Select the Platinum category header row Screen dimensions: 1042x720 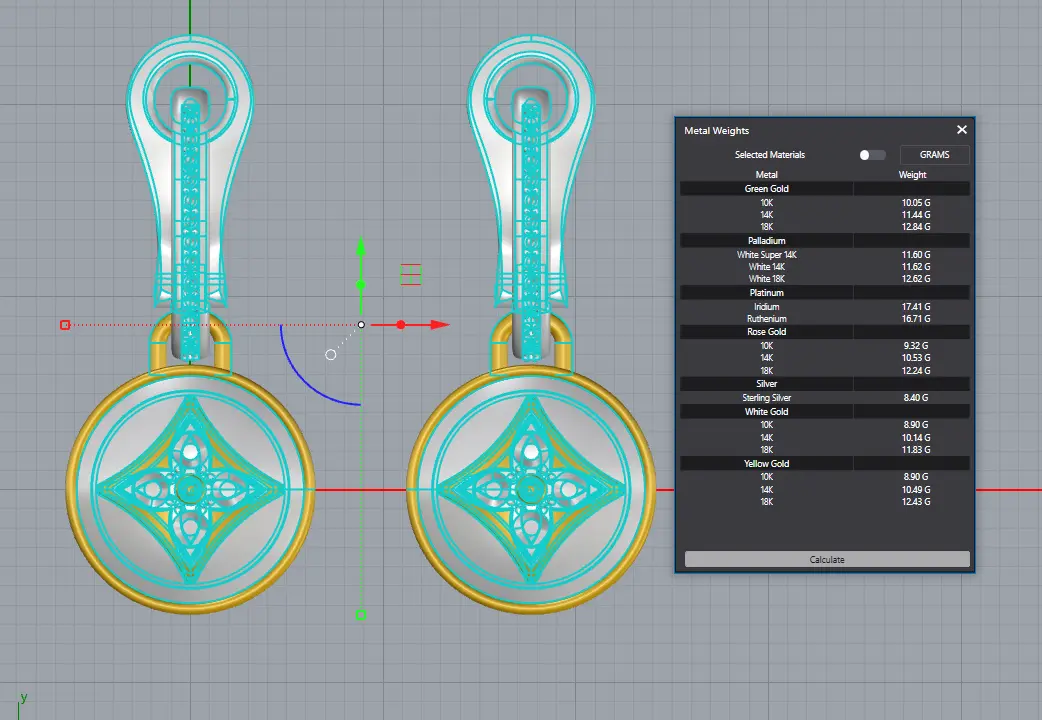coord(766,293)
